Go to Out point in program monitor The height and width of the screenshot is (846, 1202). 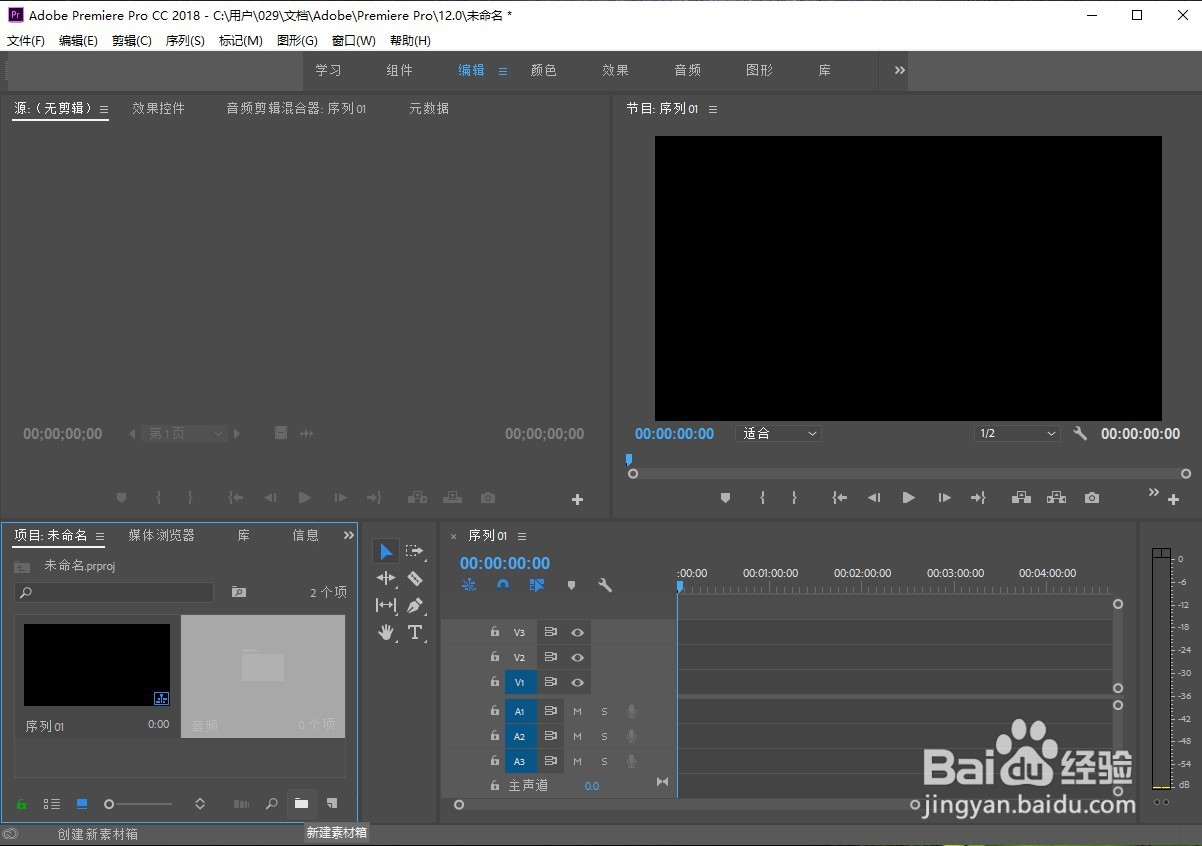point(978,497)
